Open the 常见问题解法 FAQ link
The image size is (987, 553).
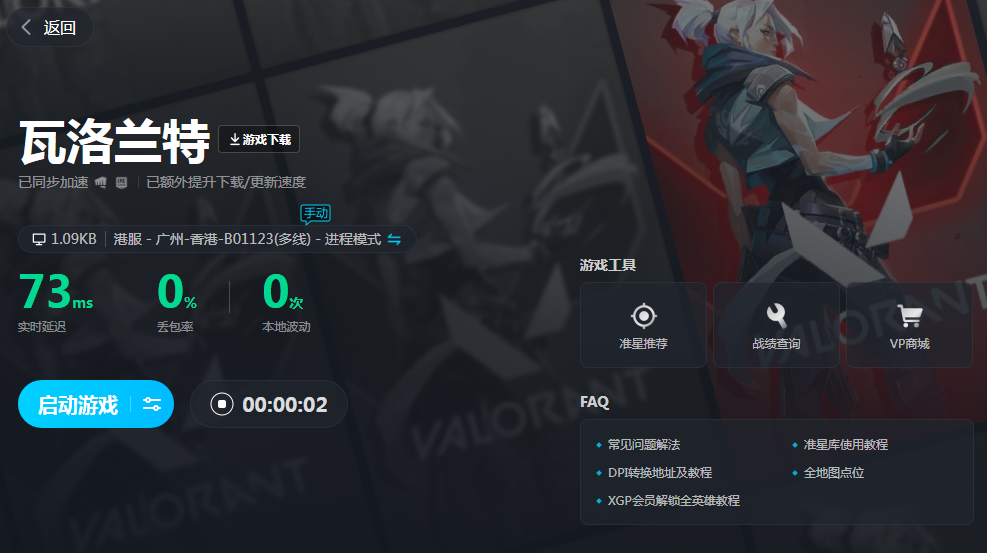[x=643, y=445]
